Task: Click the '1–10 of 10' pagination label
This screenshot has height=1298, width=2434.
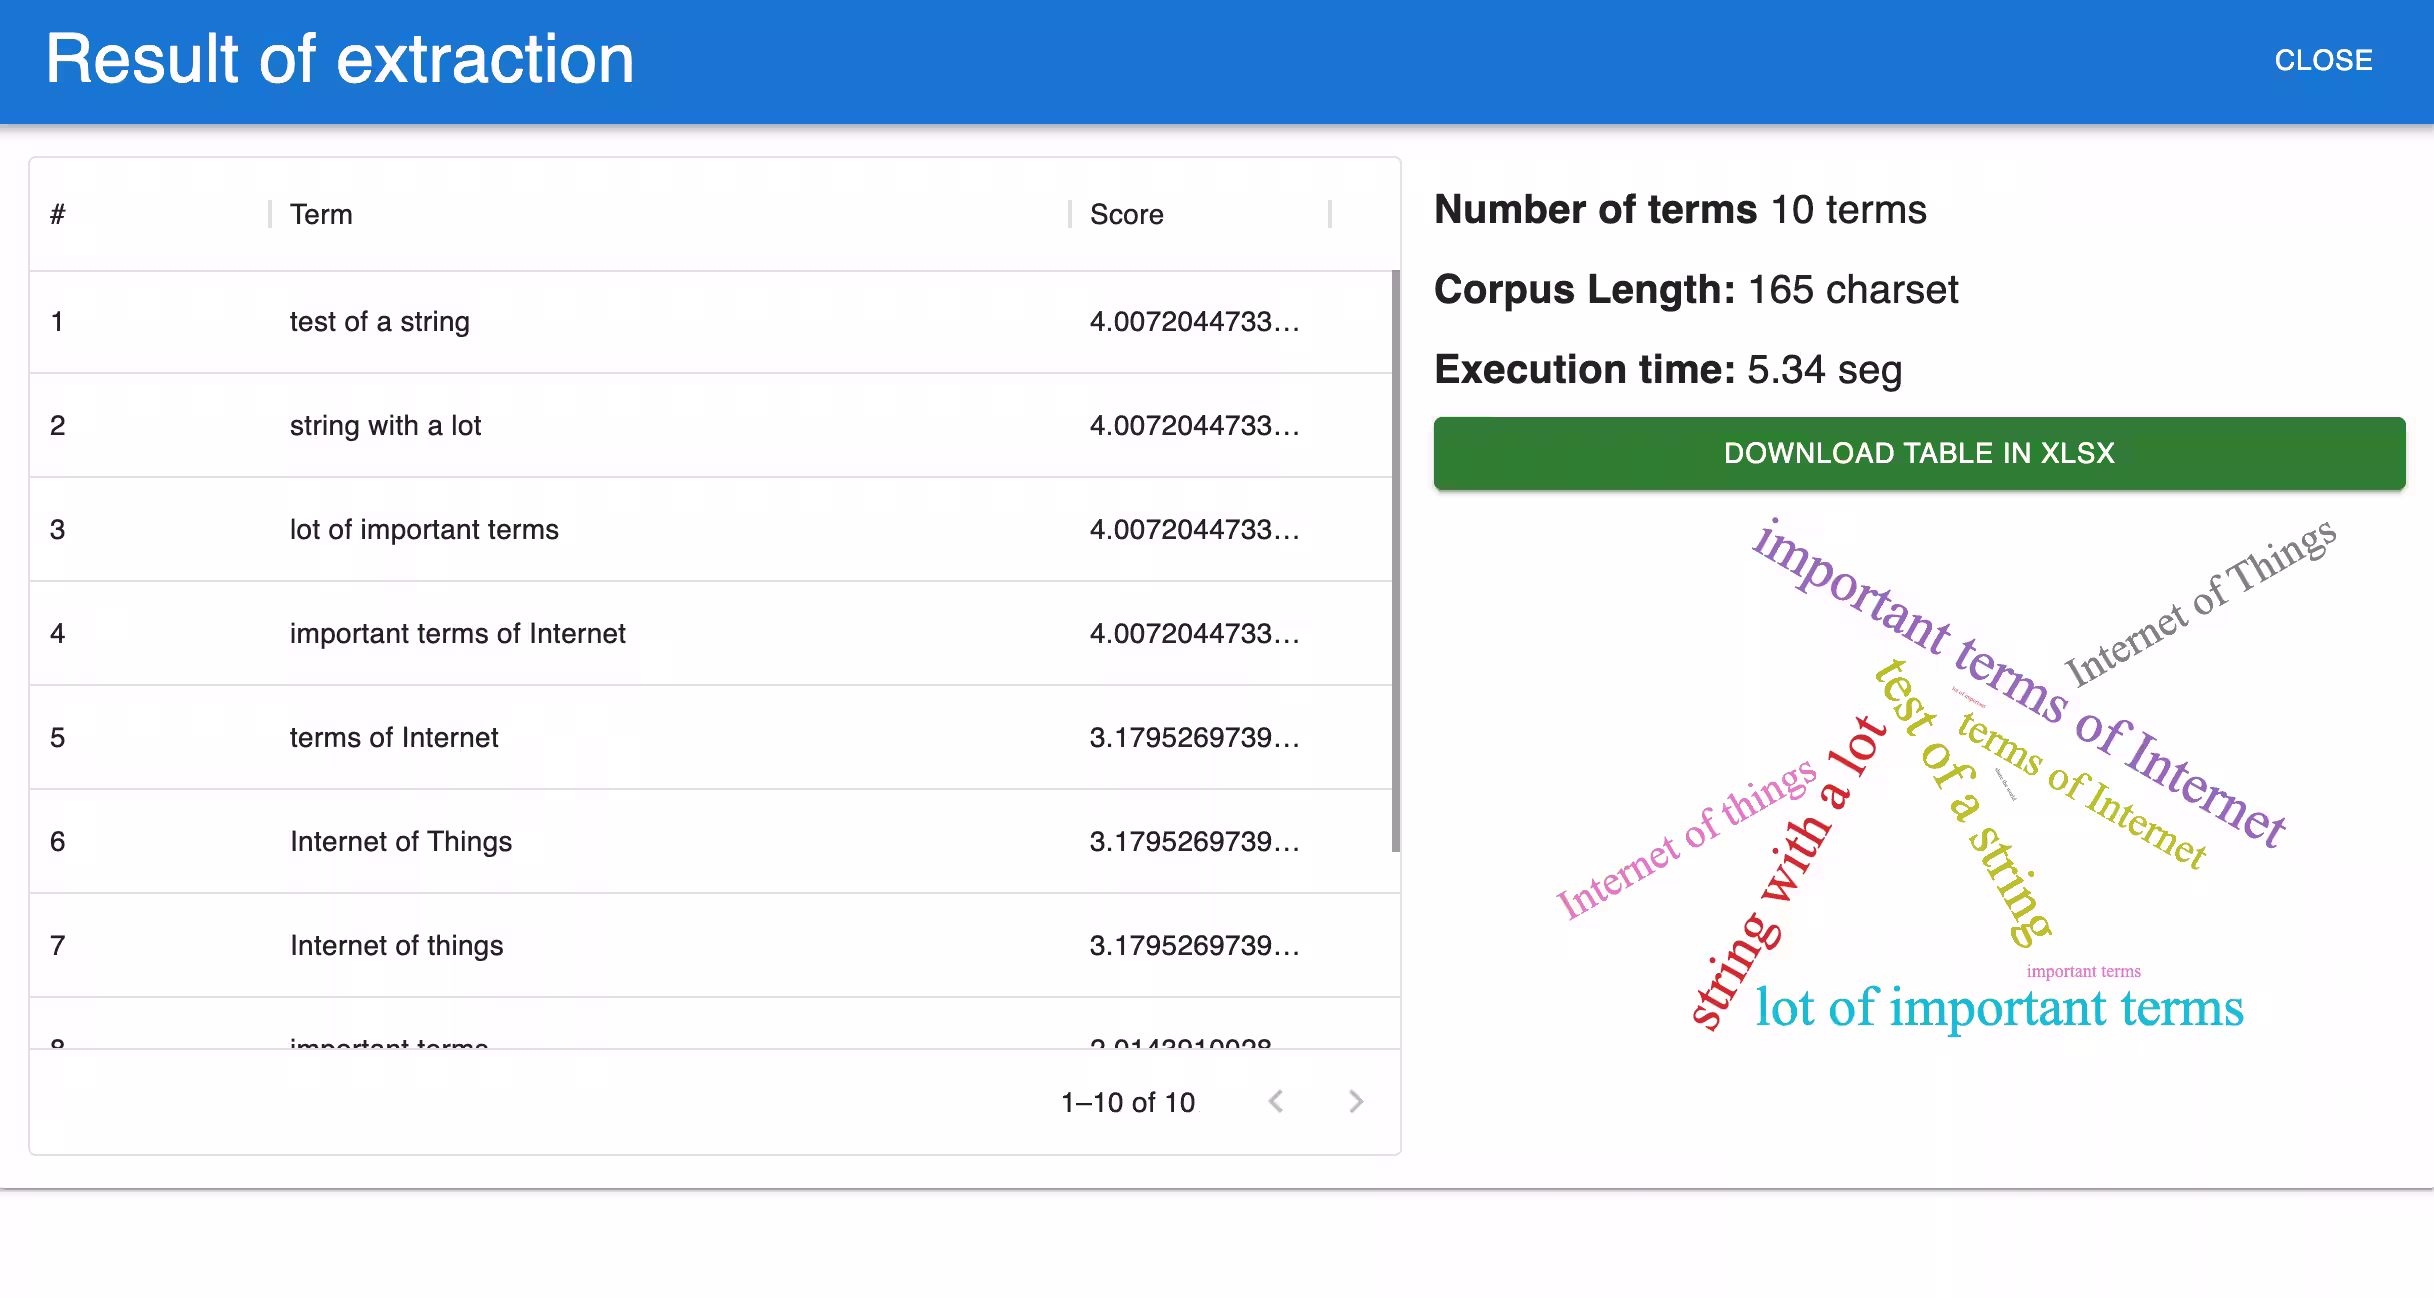Action: point(1128,1102)
